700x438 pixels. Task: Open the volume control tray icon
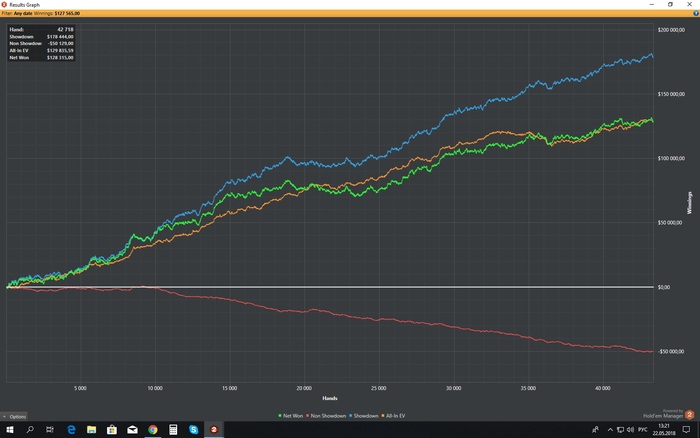pyautogui.click(x=630, y=430)
